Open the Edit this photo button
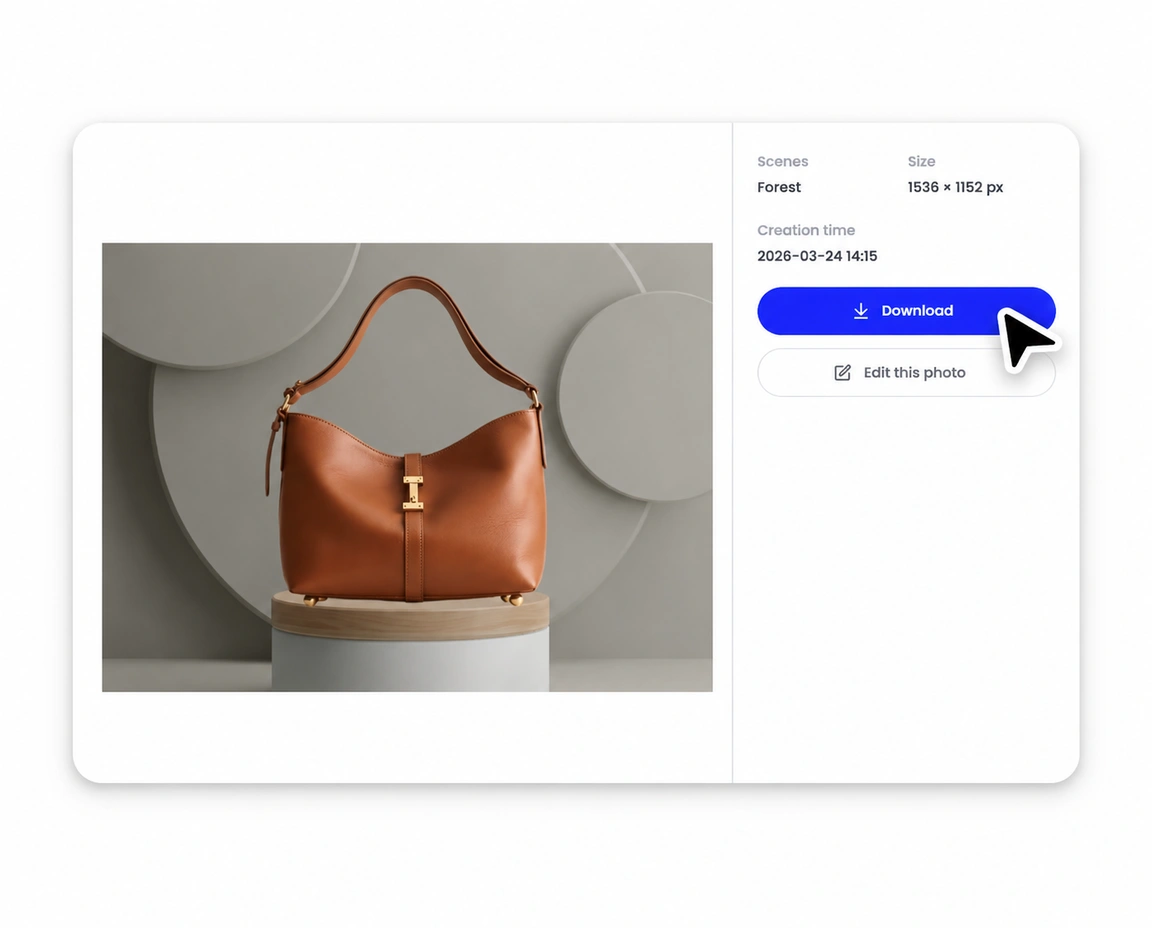 click(x=906, y=373)
